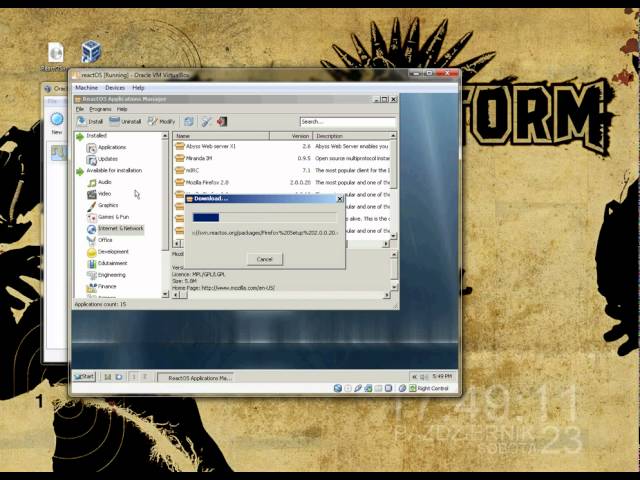Click the category tree scroll down arrow
The width and height of the screenshot is (640, 480).
tap(165, 294)
